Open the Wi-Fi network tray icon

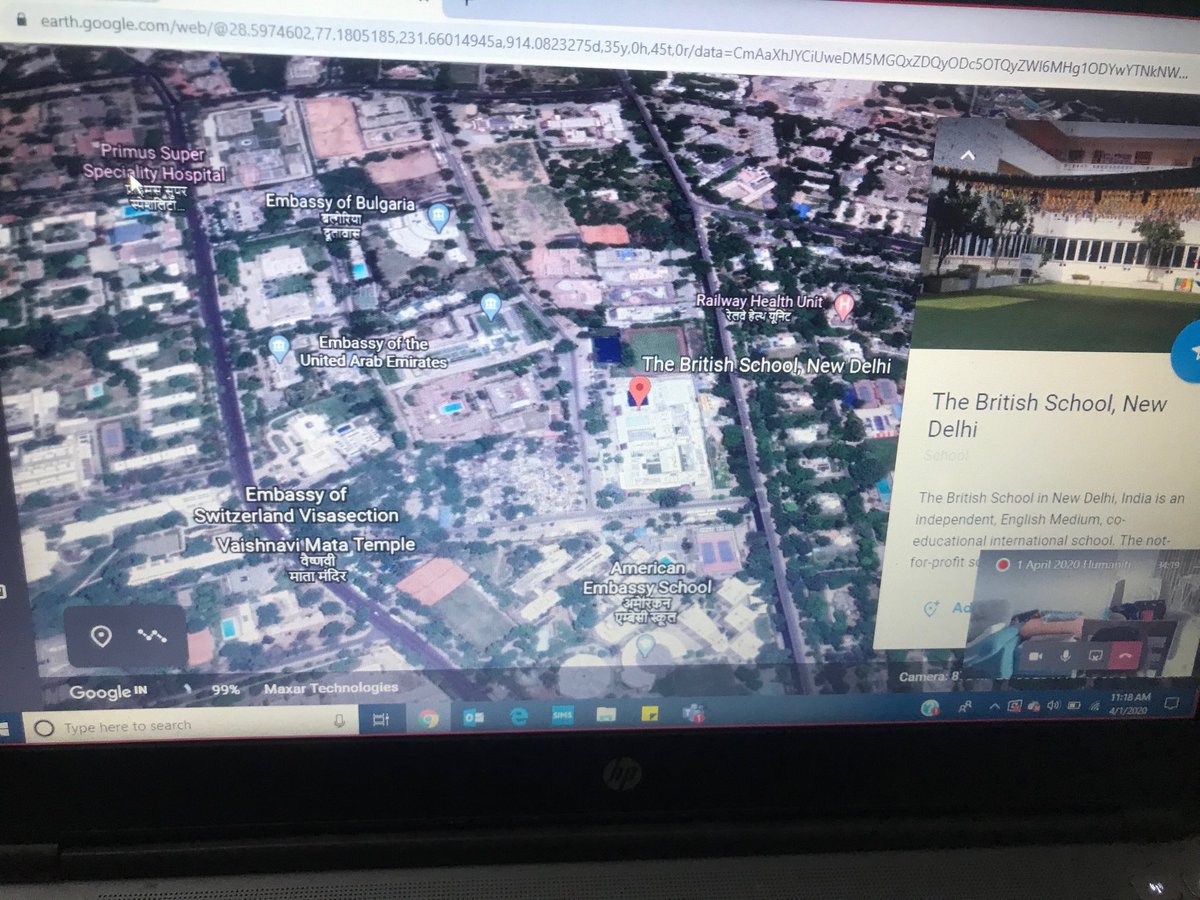[x=1094, y=706]
